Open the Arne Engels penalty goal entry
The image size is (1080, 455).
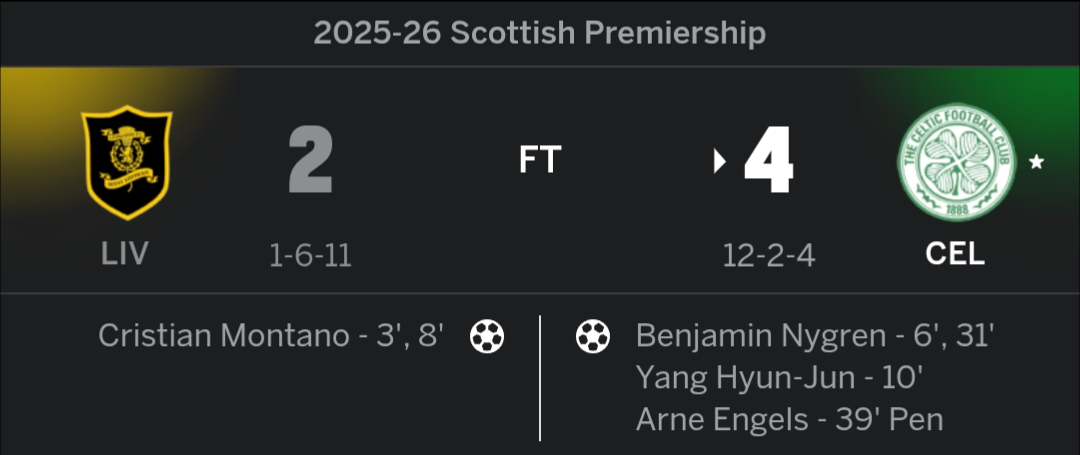pyautogui.click(x=789, y=420)
